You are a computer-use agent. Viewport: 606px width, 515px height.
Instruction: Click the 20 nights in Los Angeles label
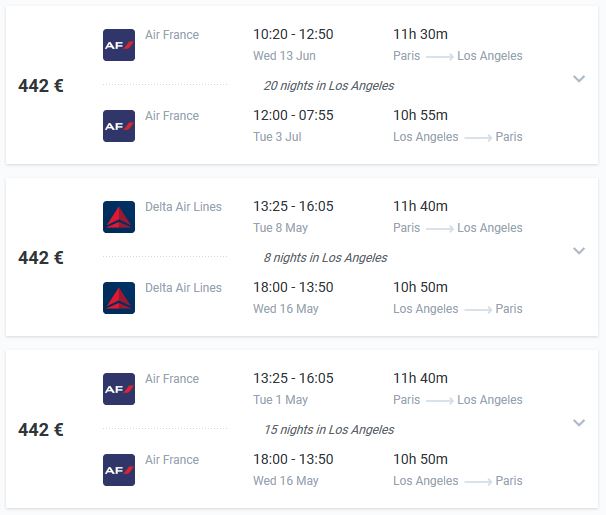pos(328,86)
